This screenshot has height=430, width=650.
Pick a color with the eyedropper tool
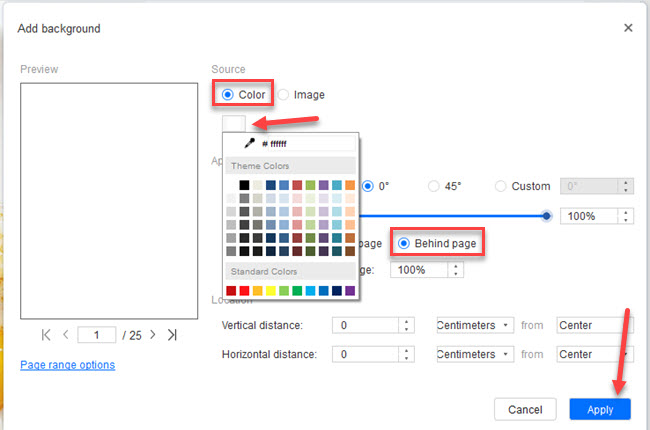[249, 143]
